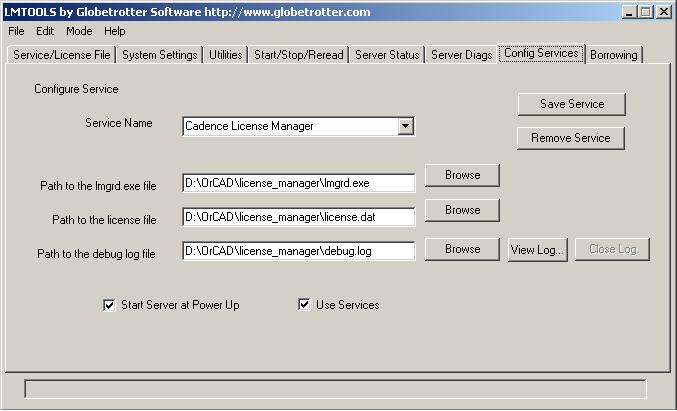Click the Close Log button
677x411 pixels.
coord(612,249)
